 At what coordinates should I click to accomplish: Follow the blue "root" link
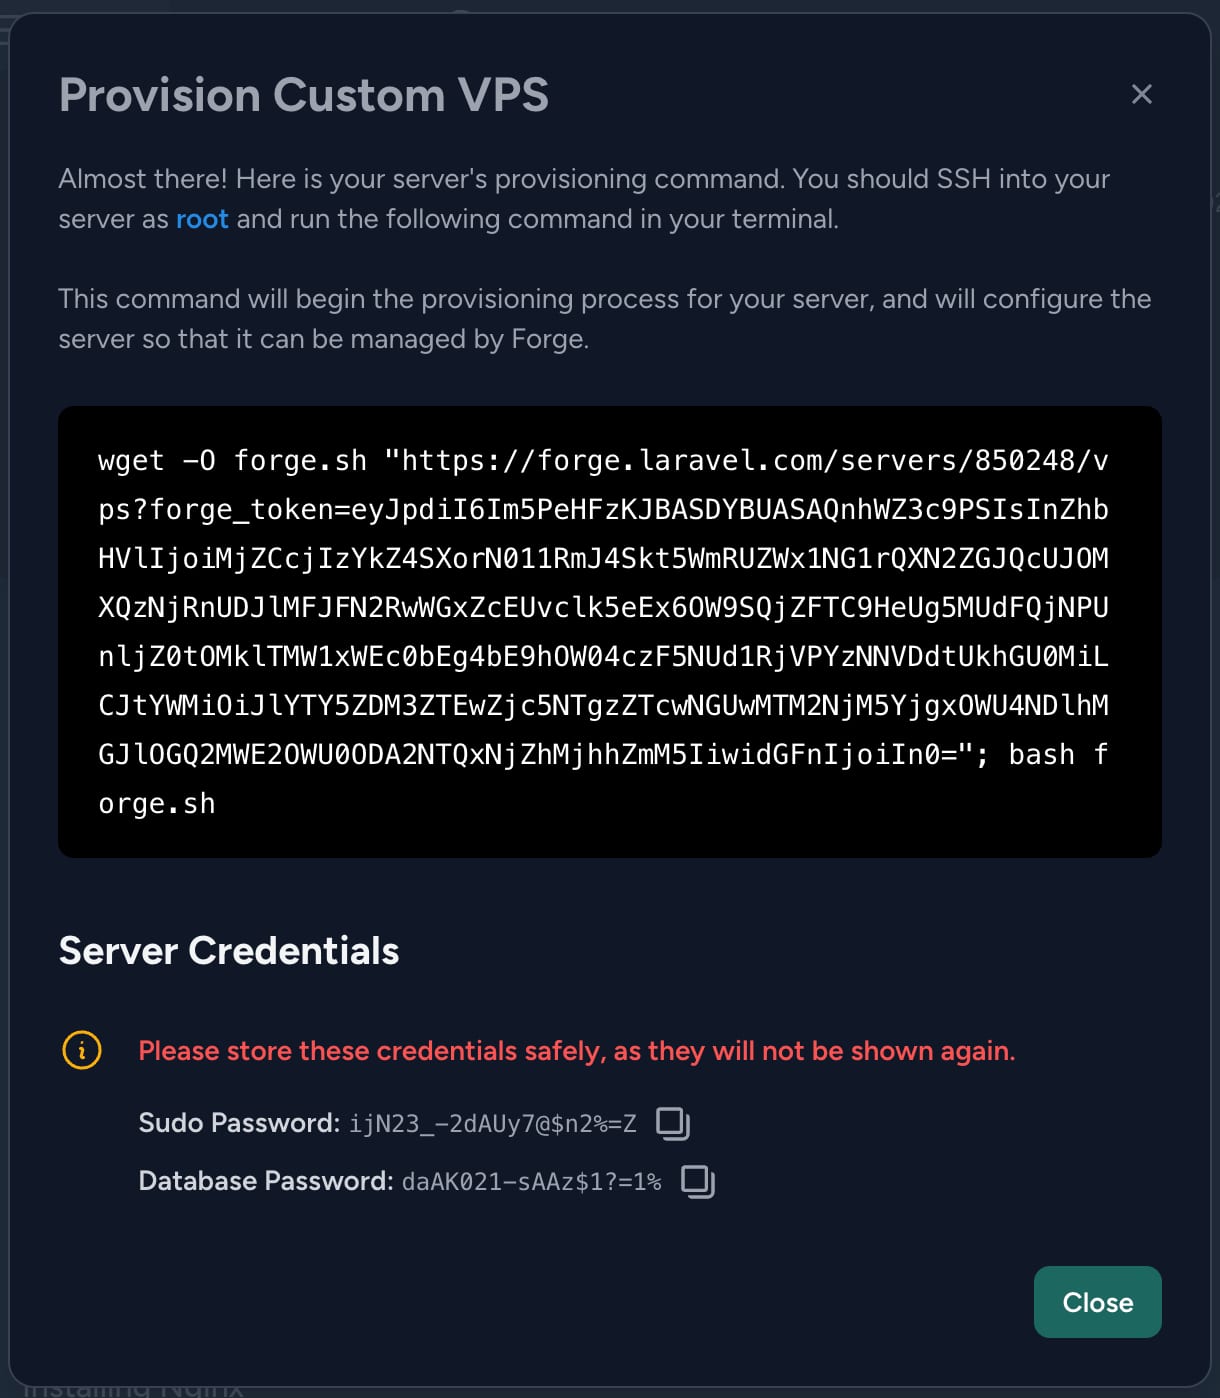pyautogui.click(x=202, y=219)
